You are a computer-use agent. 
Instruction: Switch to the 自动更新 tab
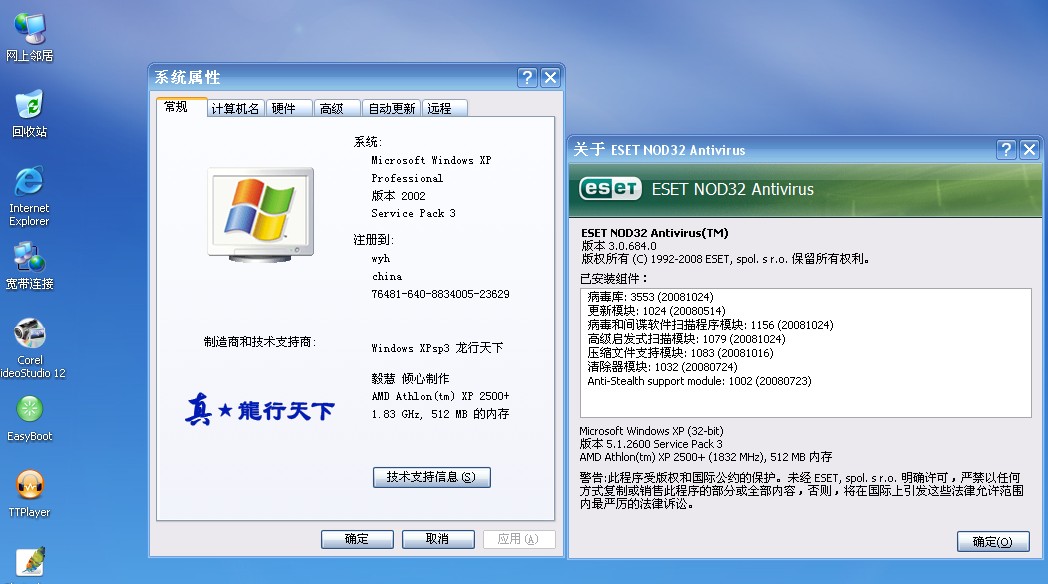click(392, 108)
